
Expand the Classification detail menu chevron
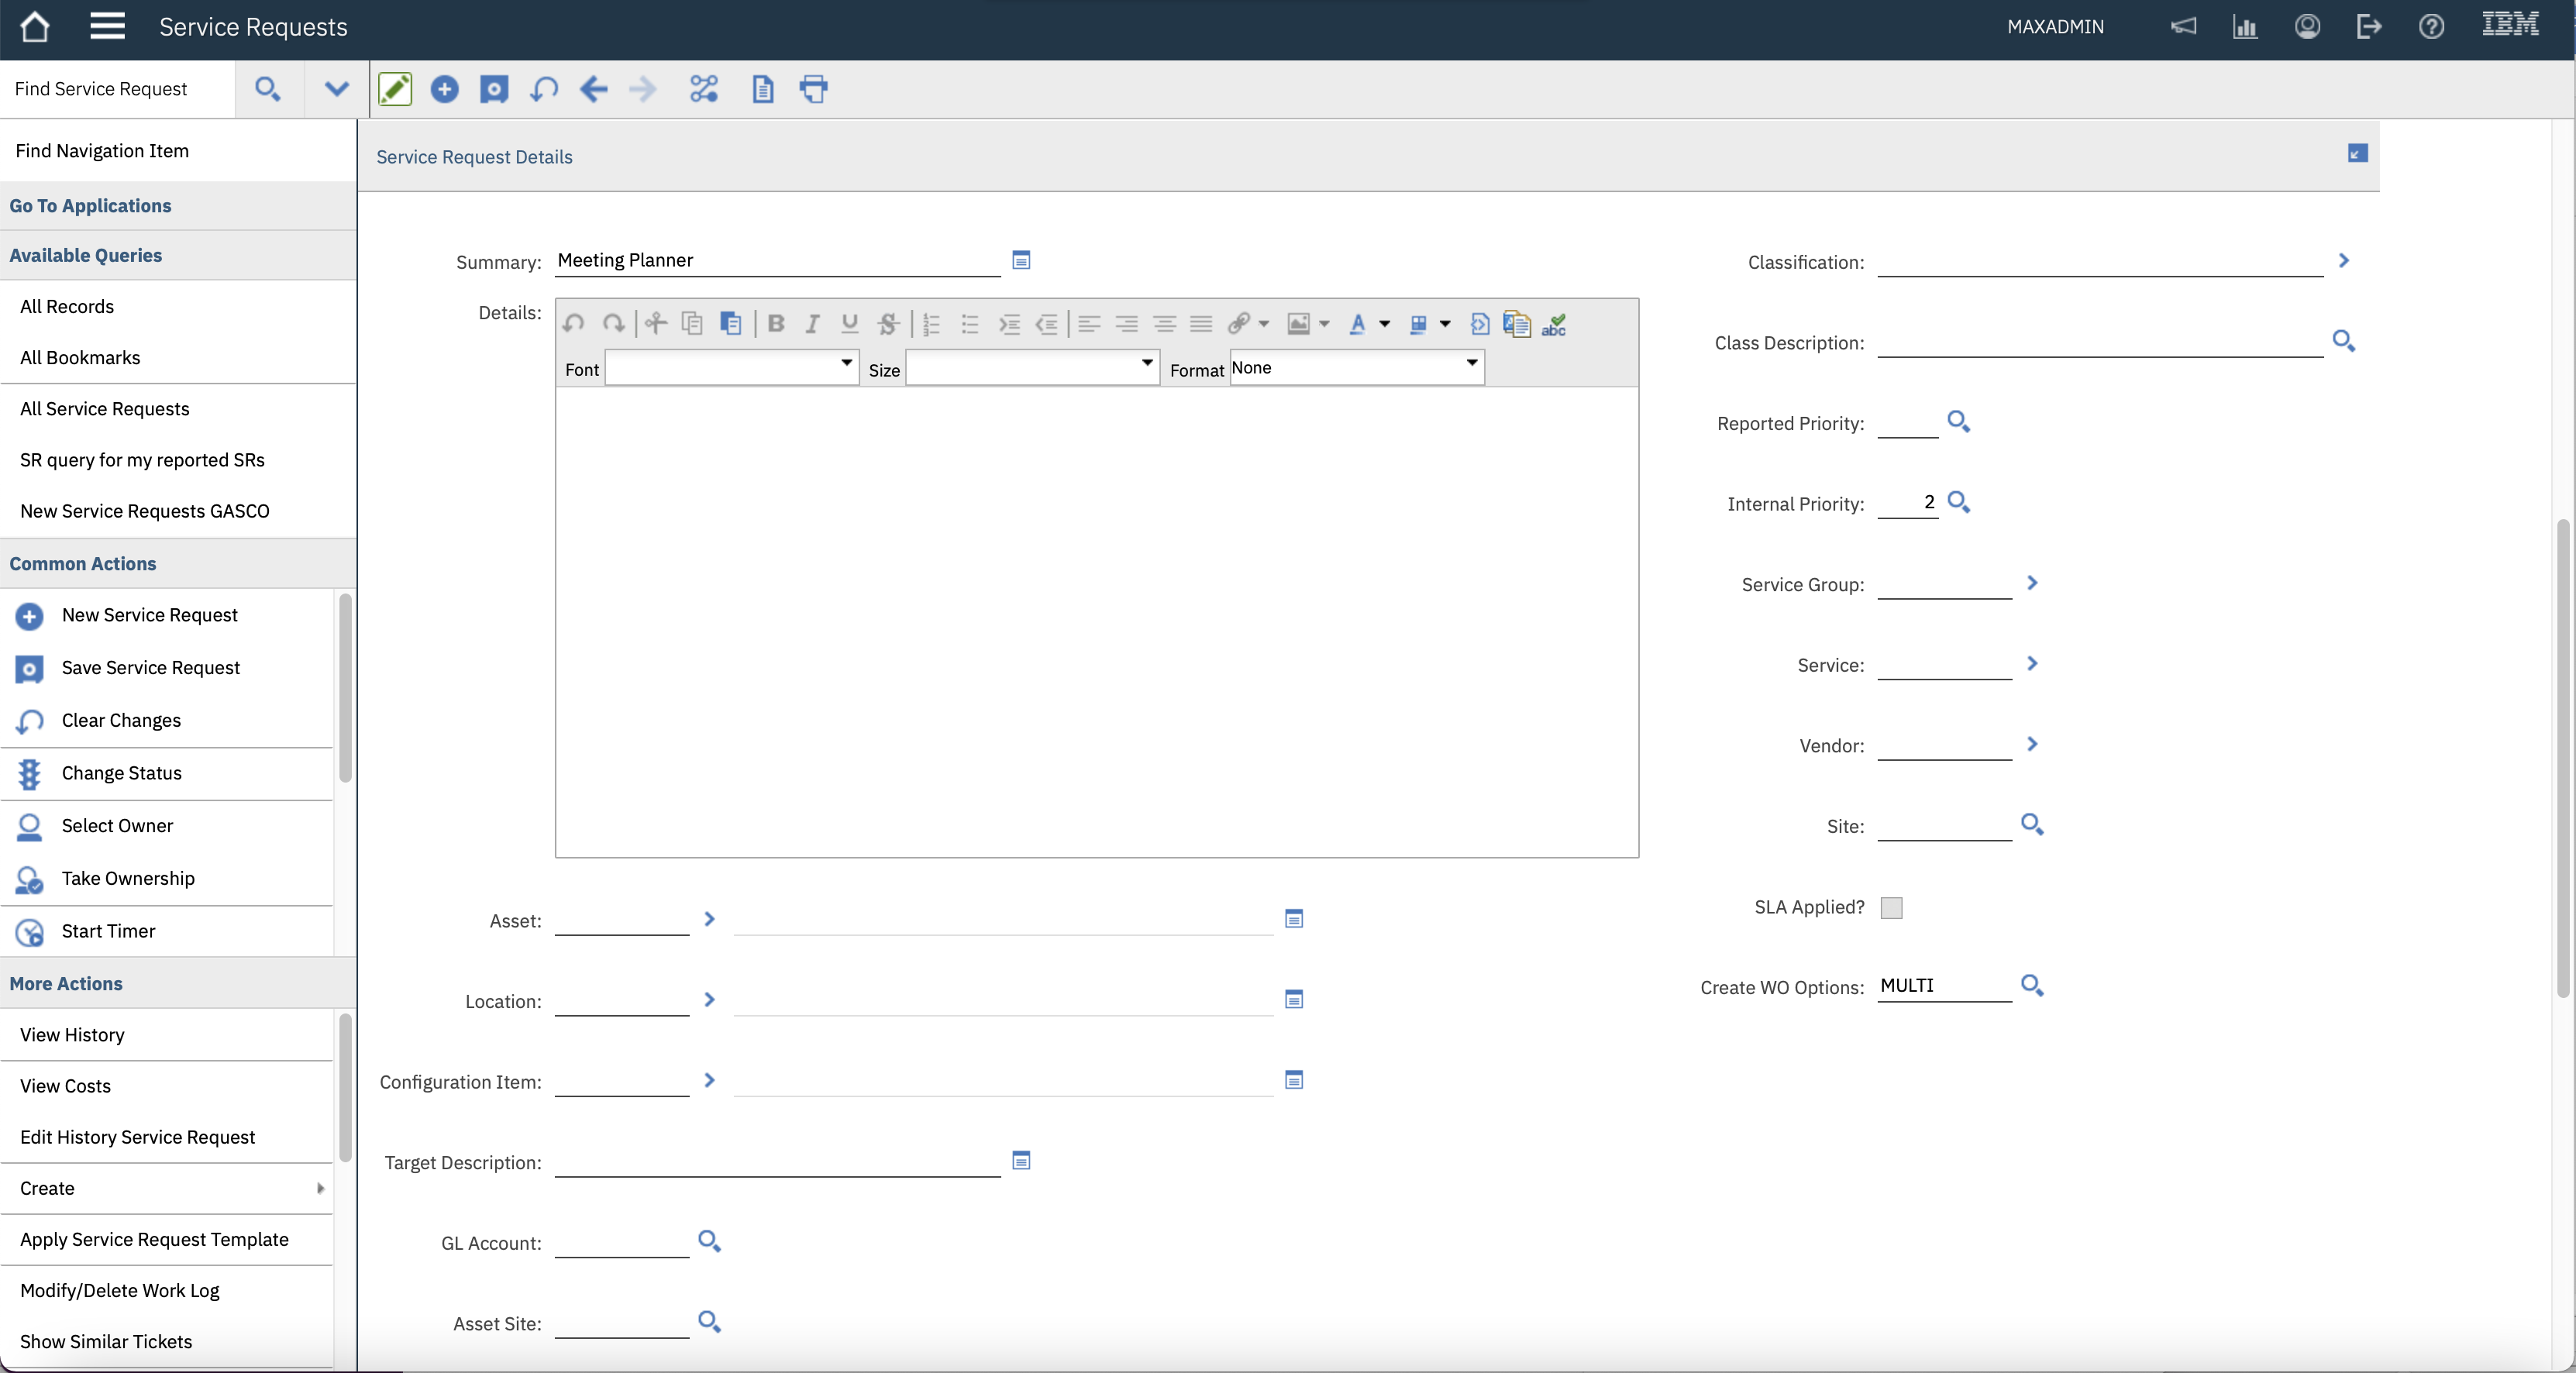pos(2343,260)
